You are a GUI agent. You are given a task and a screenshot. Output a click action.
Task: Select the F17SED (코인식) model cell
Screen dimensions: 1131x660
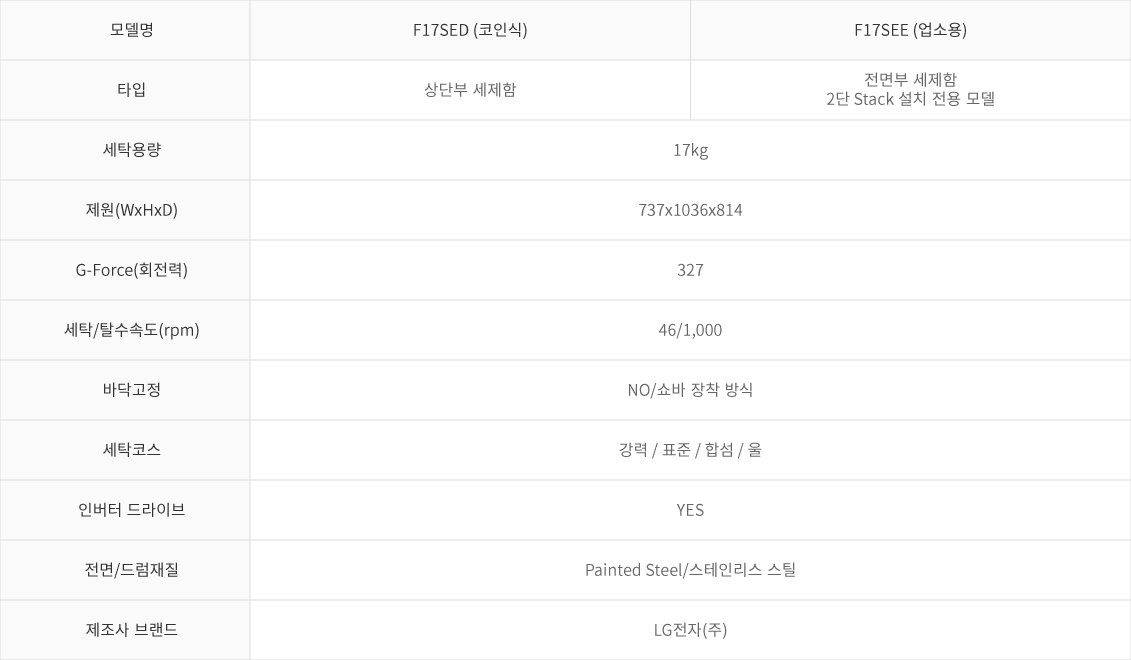pos(470,30)
